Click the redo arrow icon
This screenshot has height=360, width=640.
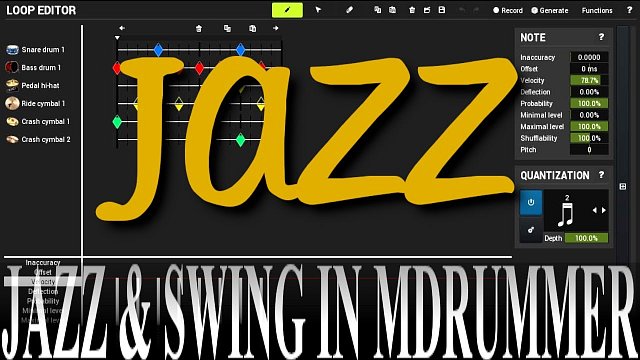coord(476,10)
